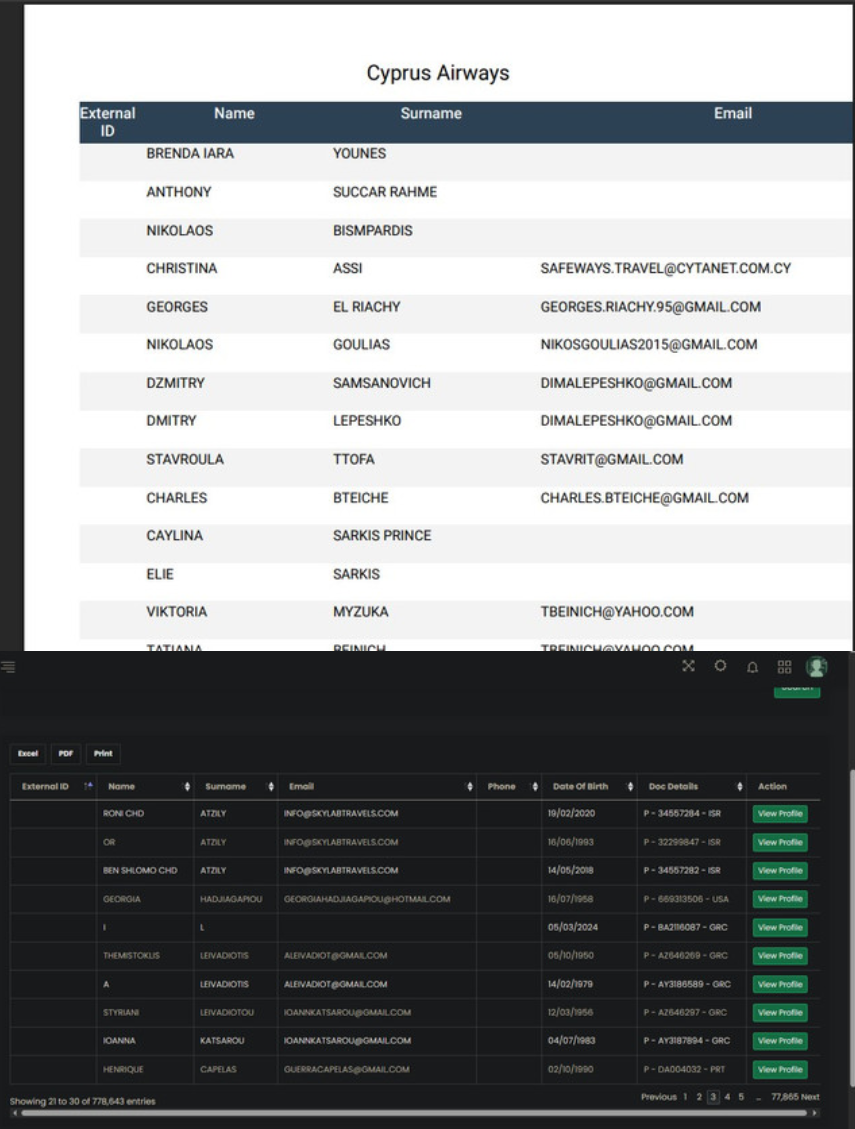
Task: Click the Surname header in Cyprus Airways document
Action: (431, 113)
